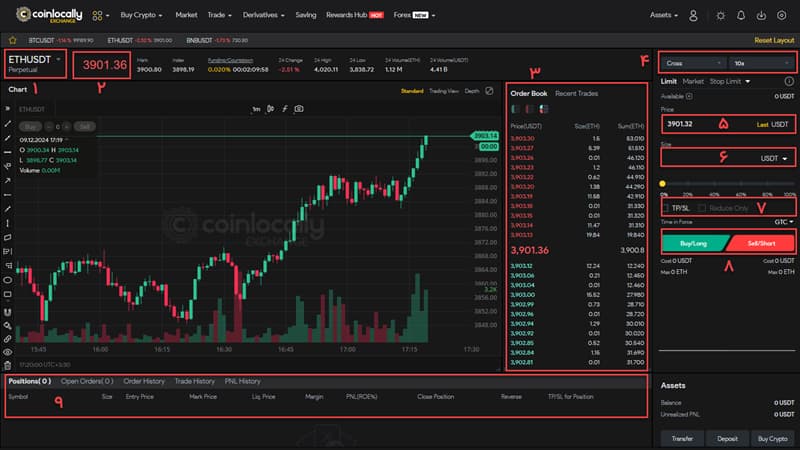Viewport: 800px width, 450px height.
Task: Open the Rewards Hub menu item
Action: point(355,15)
